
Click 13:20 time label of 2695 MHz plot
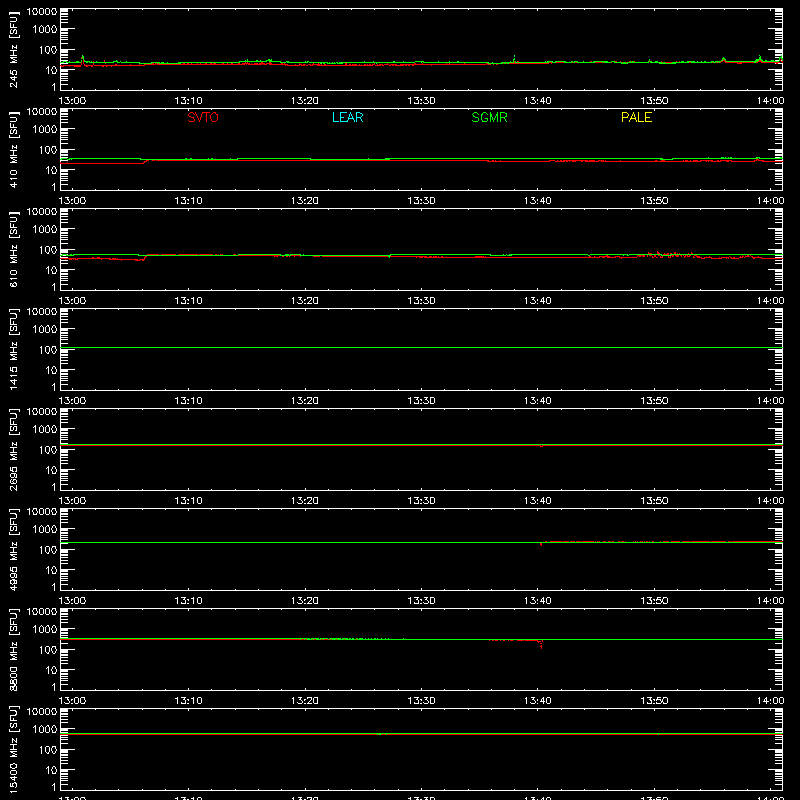305,501
